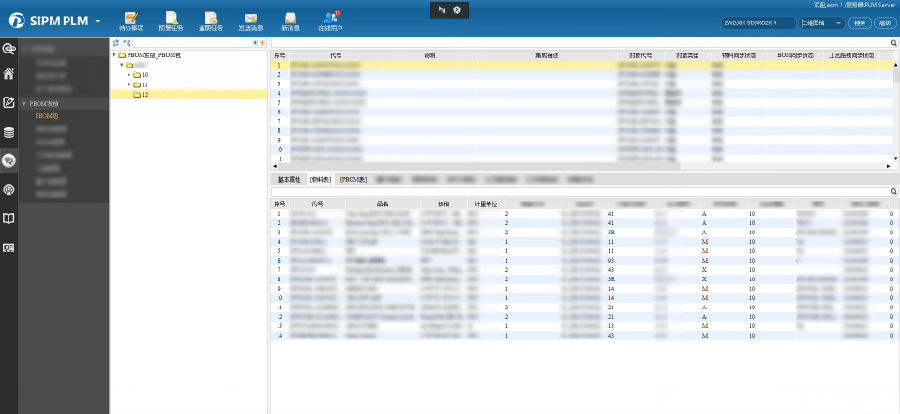900x414 pixels.
Task: Open the search-key icon at top of left sidebar
Action: 9,49
